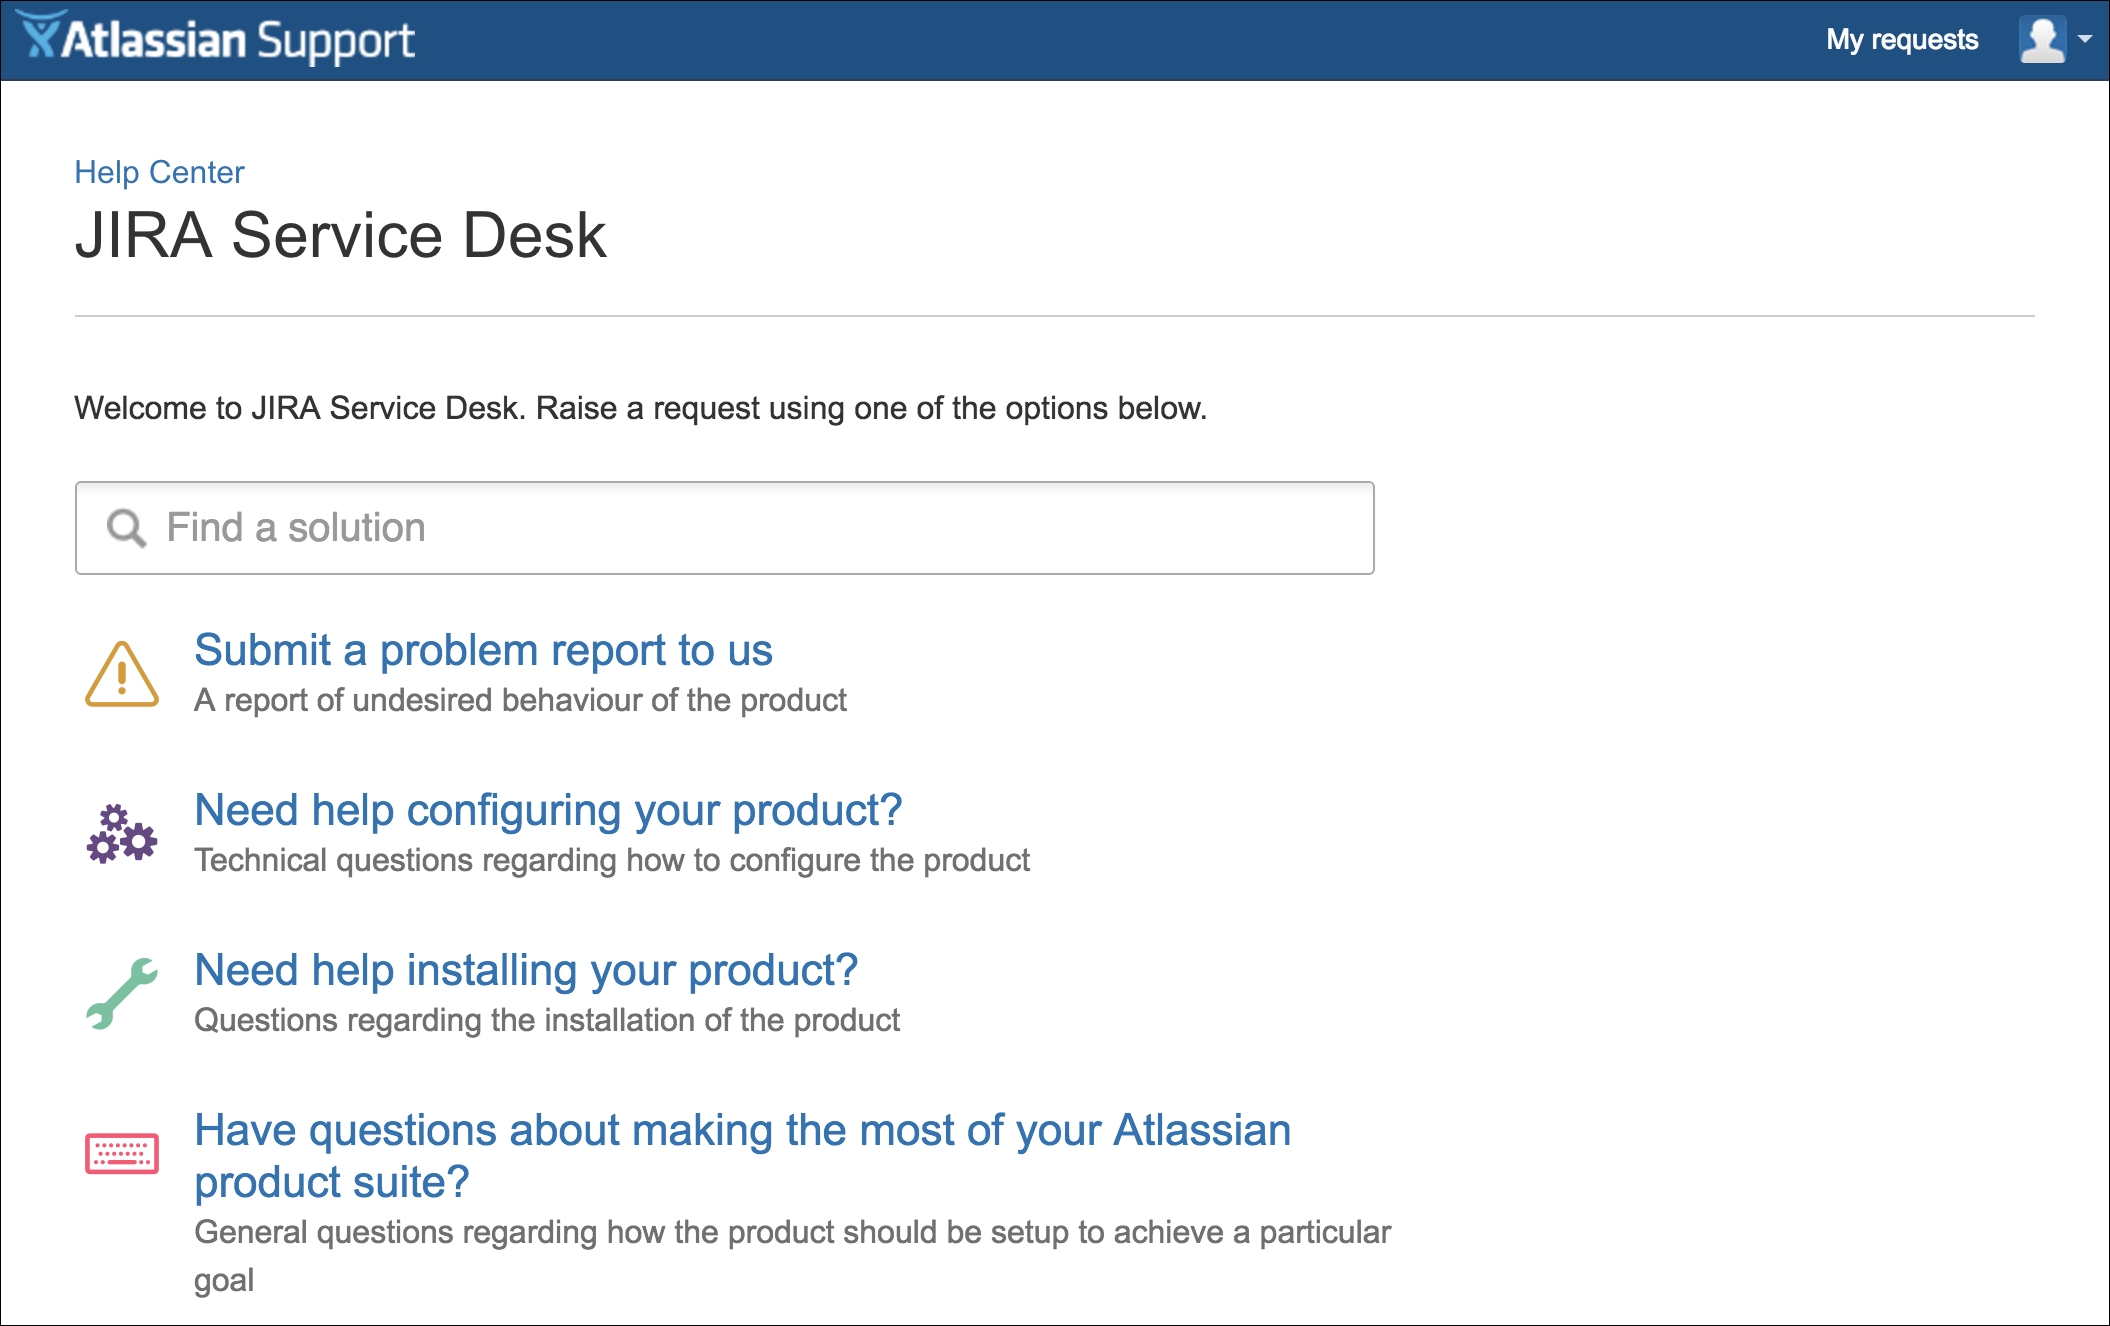Click the Welcome to JIRA Service Desk text
The height and width of the screenshot is (1326, 2110).
pos(641,408)
